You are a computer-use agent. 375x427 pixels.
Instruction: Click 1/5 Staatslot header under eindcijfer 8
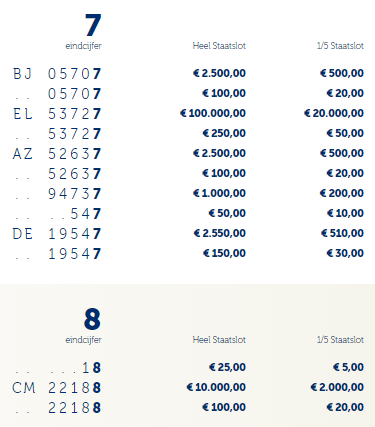tap(340, 340)
